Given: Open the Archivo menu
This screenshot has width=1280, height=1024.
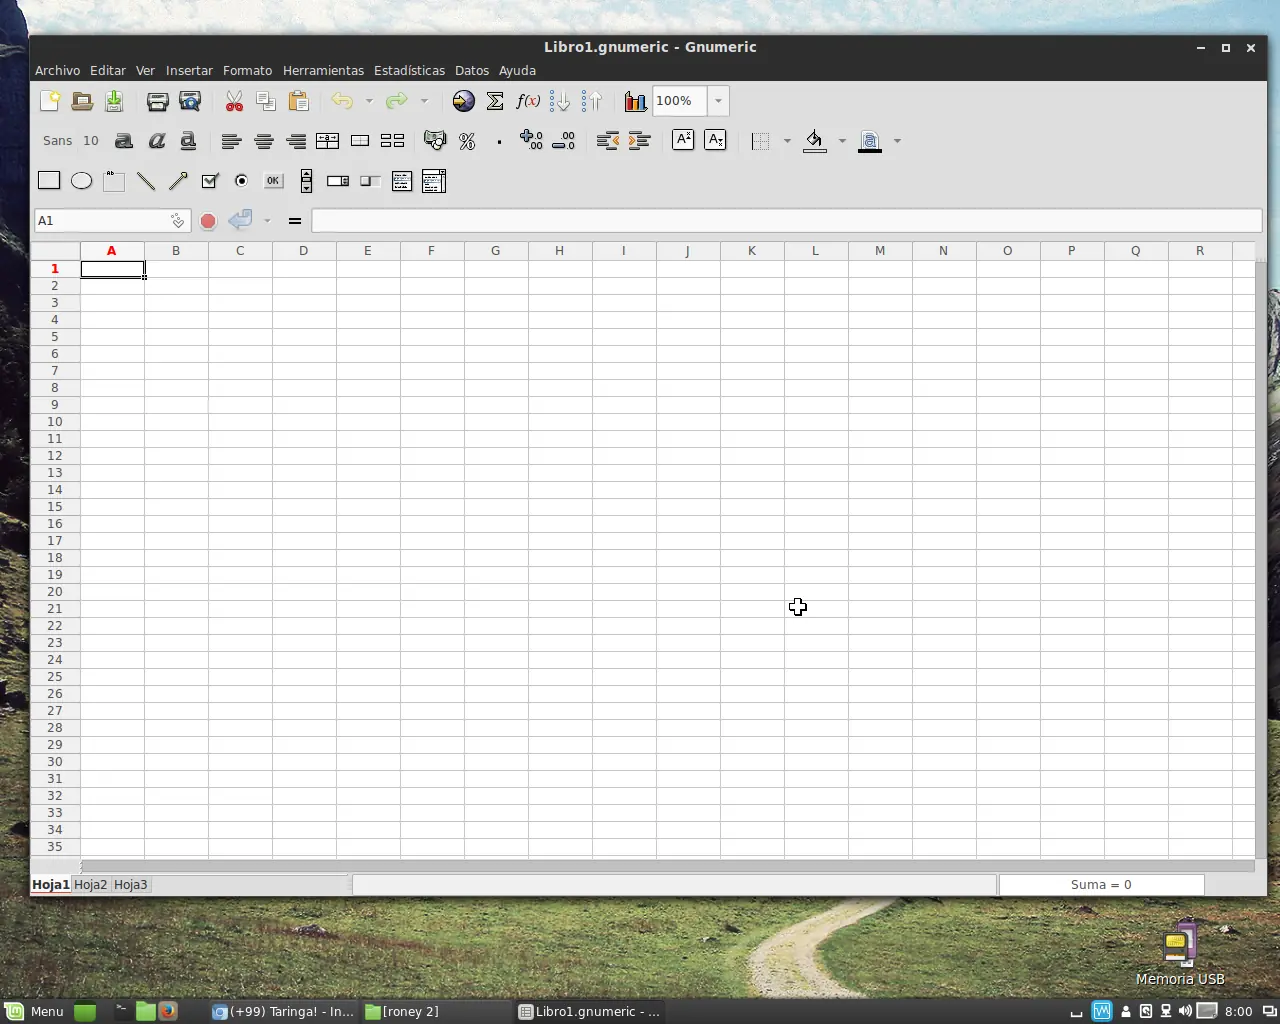Looking at the screenshot, I should point(57,70).
